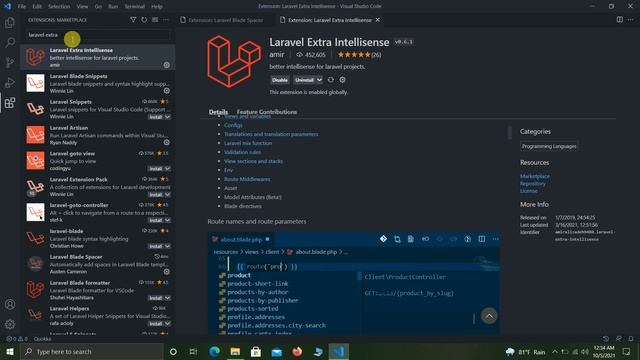Open the Terminal menu
The width and height of the screenshot is (640, 360).
click(134, 6)
